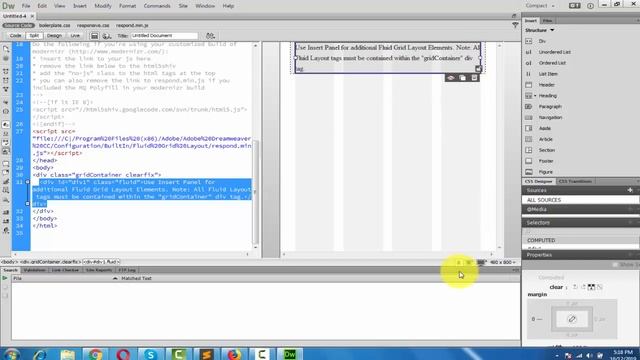640x360 pixels.
Task: Open the Commands menu
Action: click(x=157, y=6)
